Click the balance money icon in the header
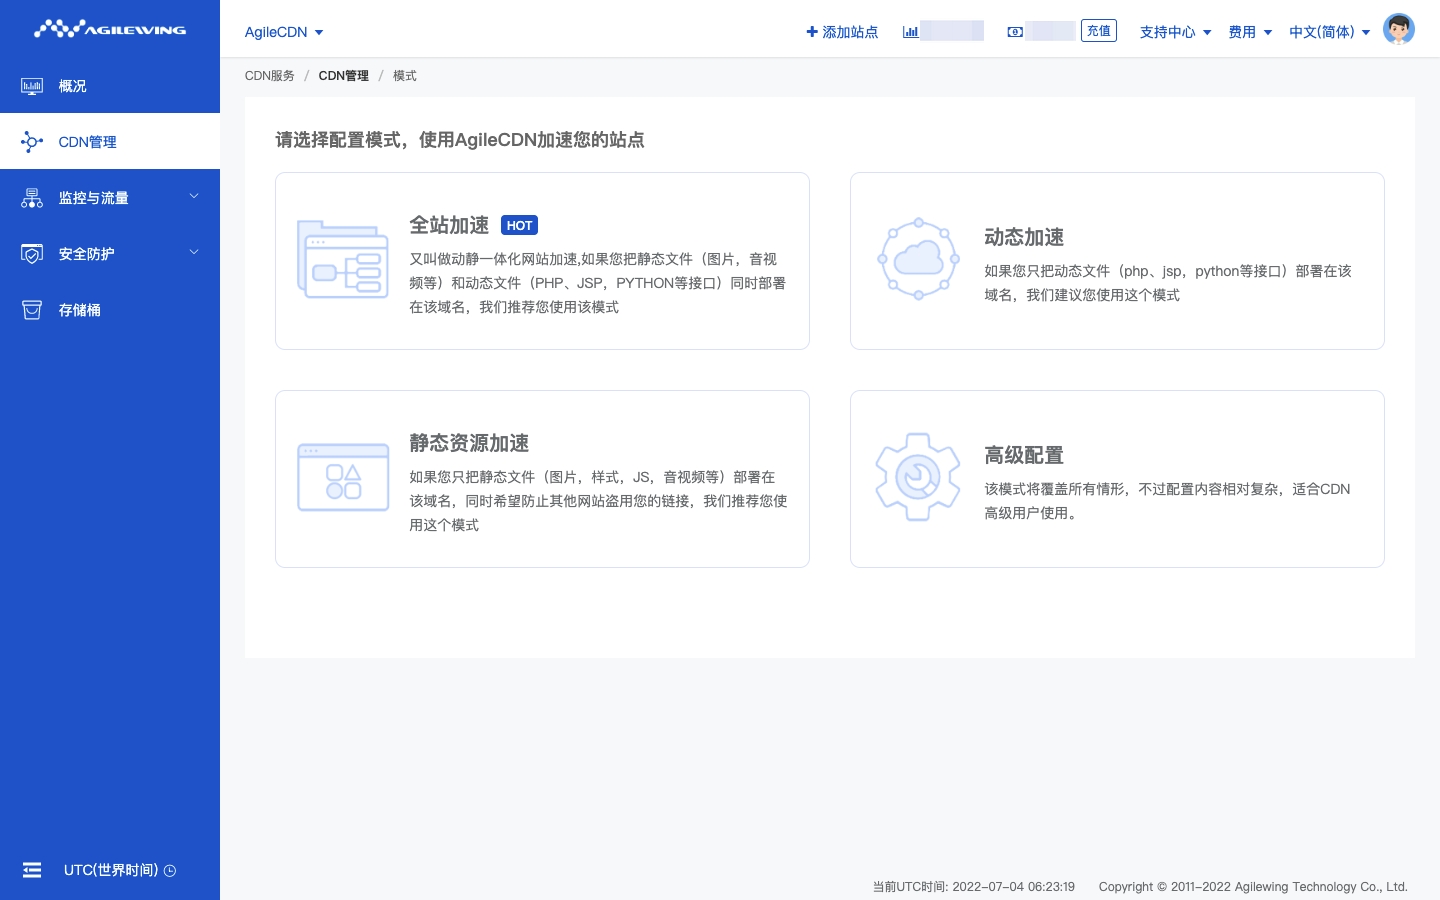 click(x=1015, y=32)
